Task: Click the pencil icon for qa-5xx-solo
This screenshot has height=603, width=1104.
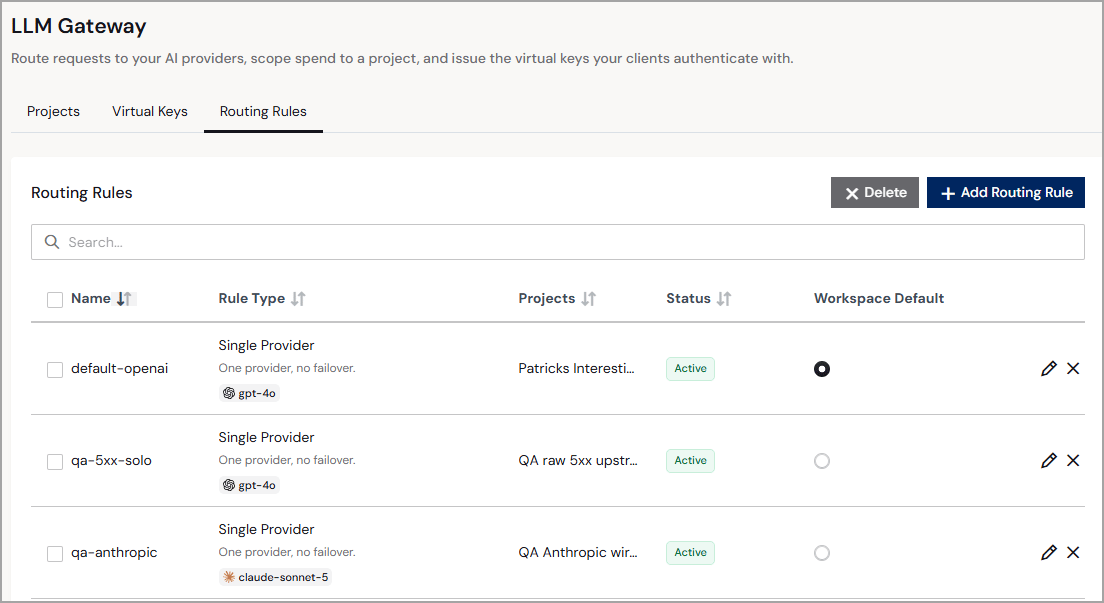Action: [1048, 461]
